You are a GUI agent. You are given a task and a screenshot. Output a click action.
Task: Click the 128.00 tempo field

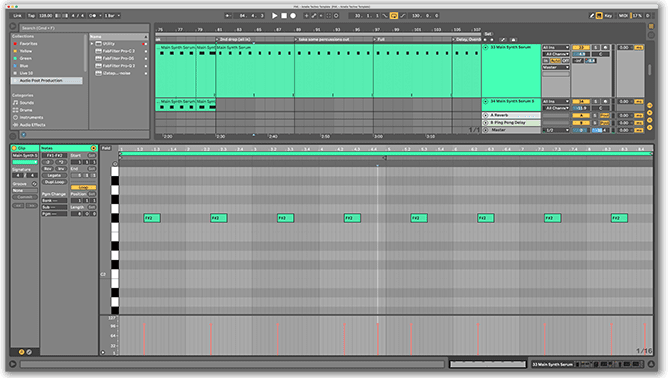[x=45, y=15]
